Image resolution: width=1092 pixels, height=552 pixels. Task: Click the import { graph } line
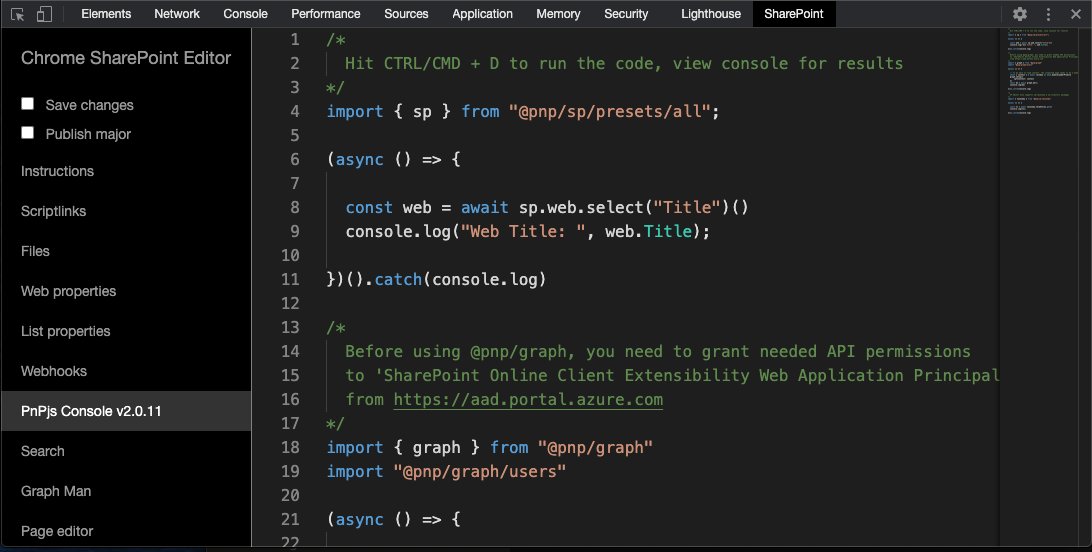point(490,448)
